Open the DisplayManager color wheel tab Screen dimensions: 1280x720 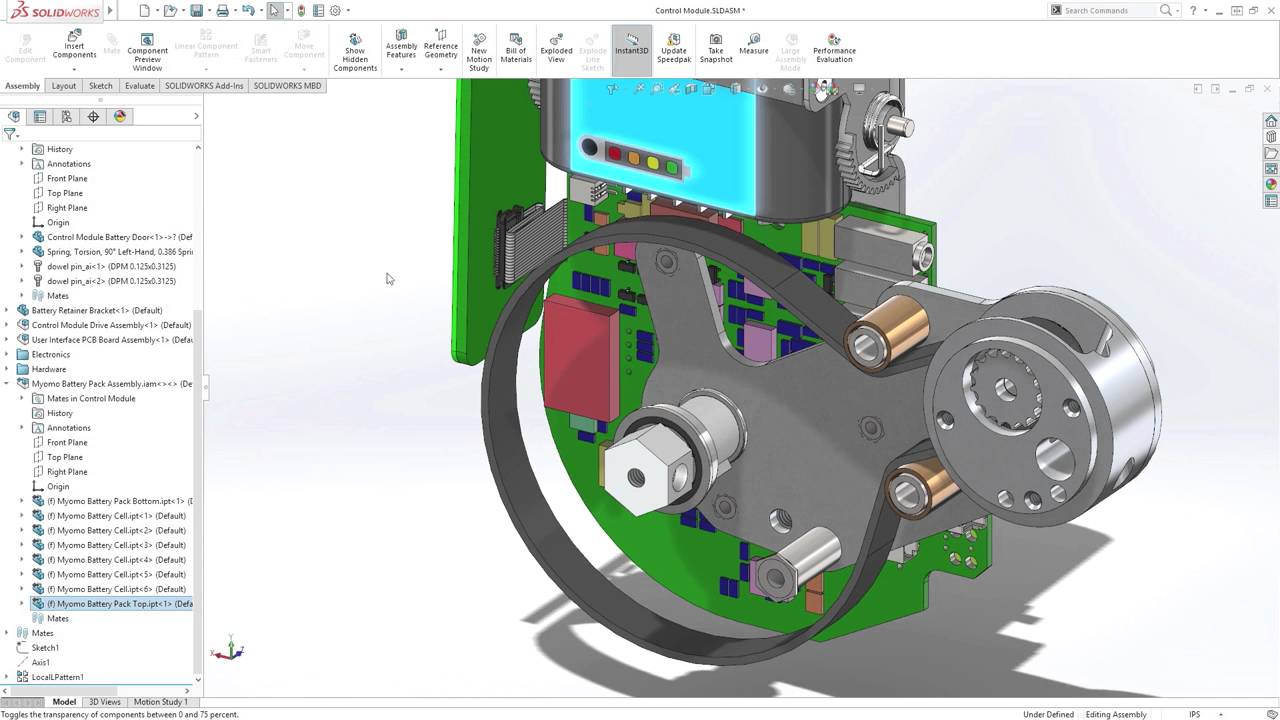click(120, 116)
